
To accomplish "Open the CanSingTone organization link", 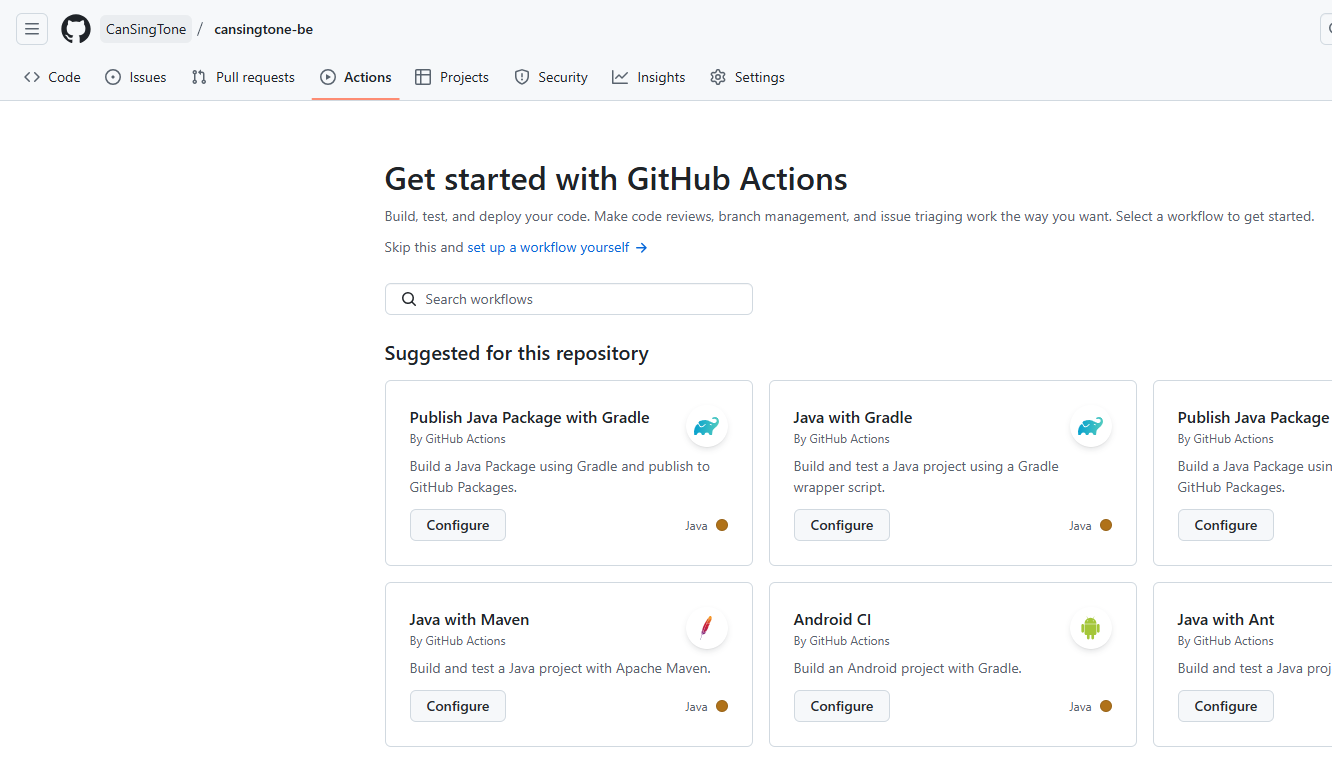I will 146,29.
